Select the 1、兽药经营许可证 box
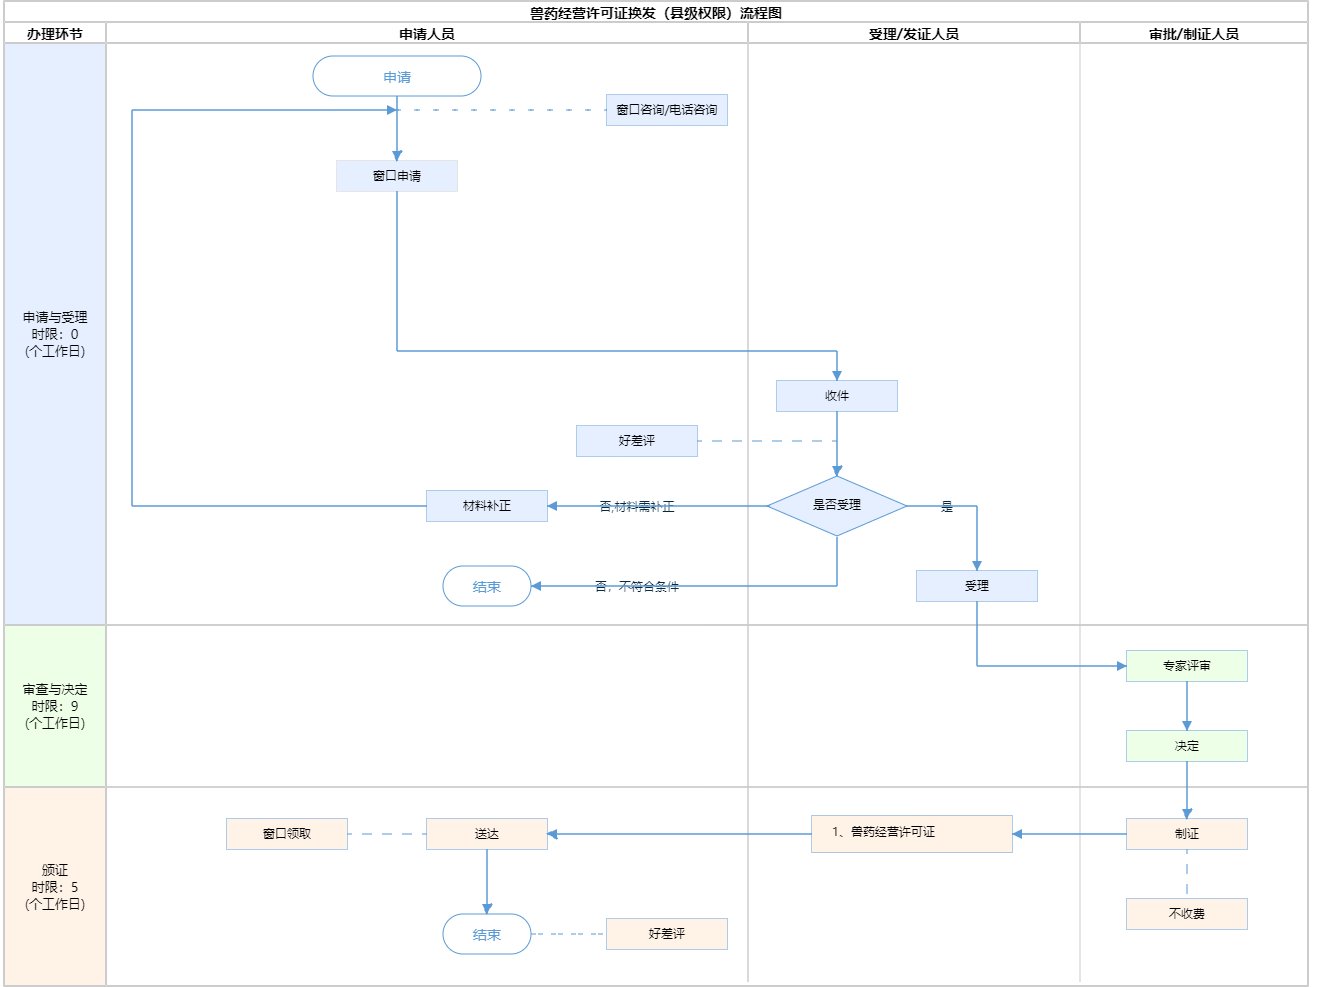 click(911, 833)
